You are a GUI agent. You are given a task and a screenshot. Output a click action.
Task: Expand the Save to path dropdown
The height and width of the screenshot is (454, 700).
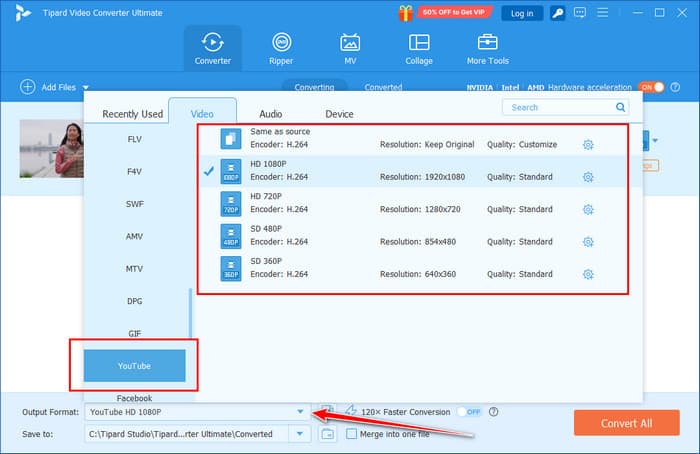[x=300, y=434]
